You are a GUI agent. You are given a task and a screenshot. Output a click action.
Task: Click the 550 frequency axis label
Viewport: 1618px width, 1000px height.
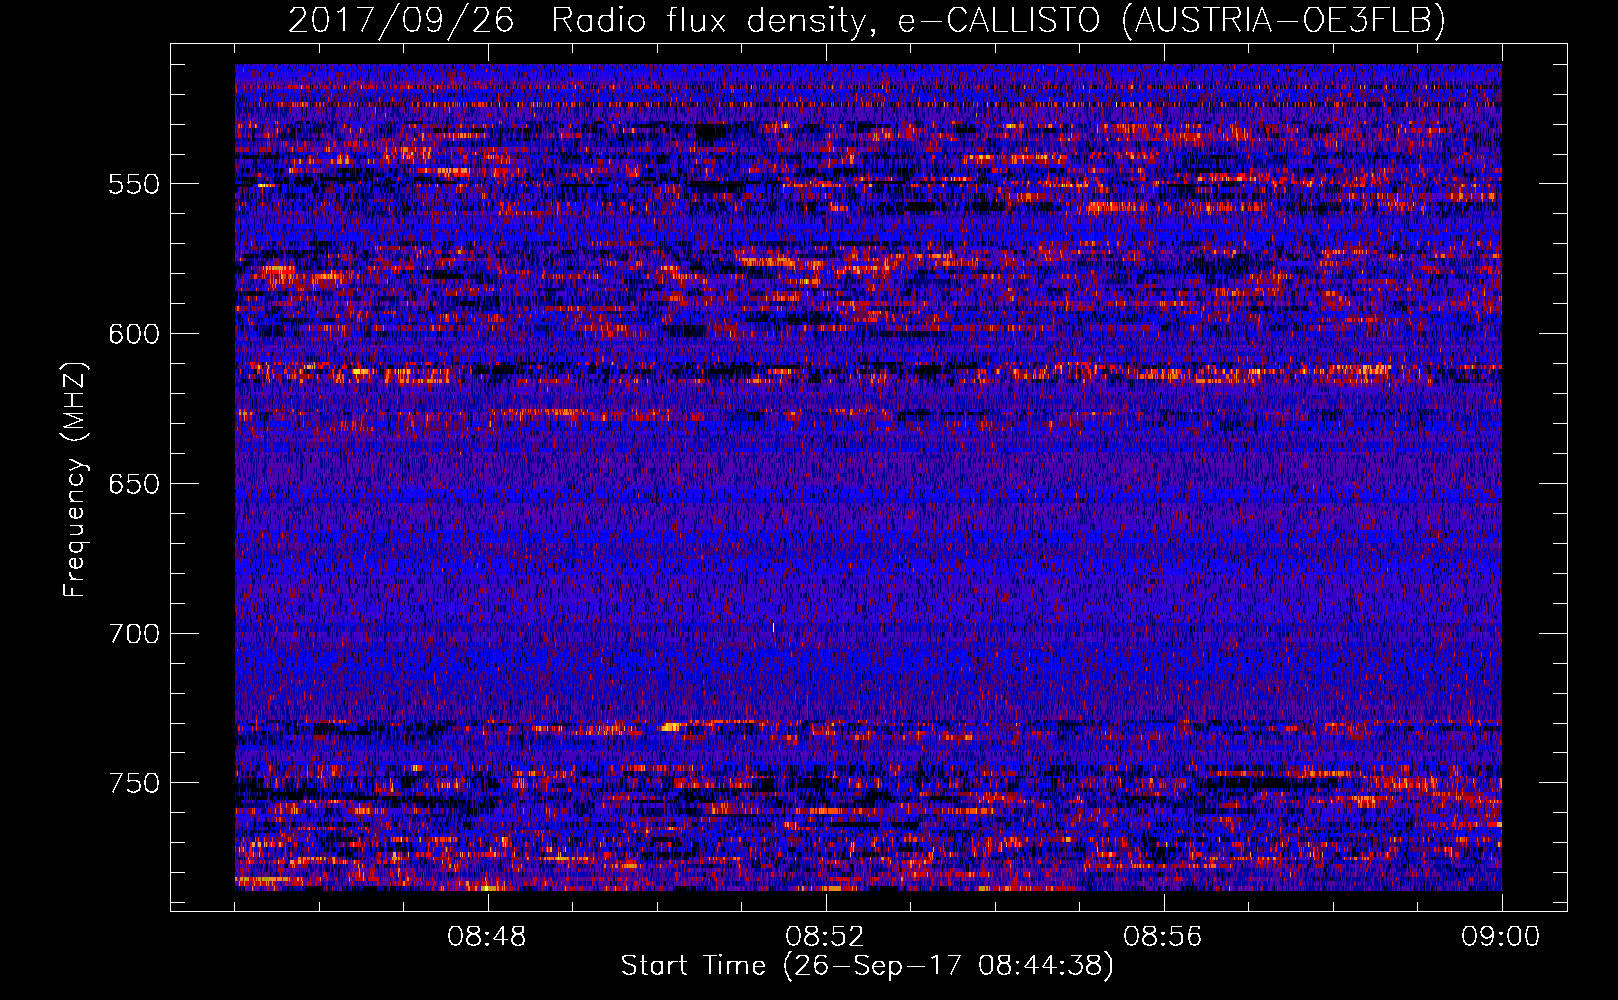coord(134,184)
